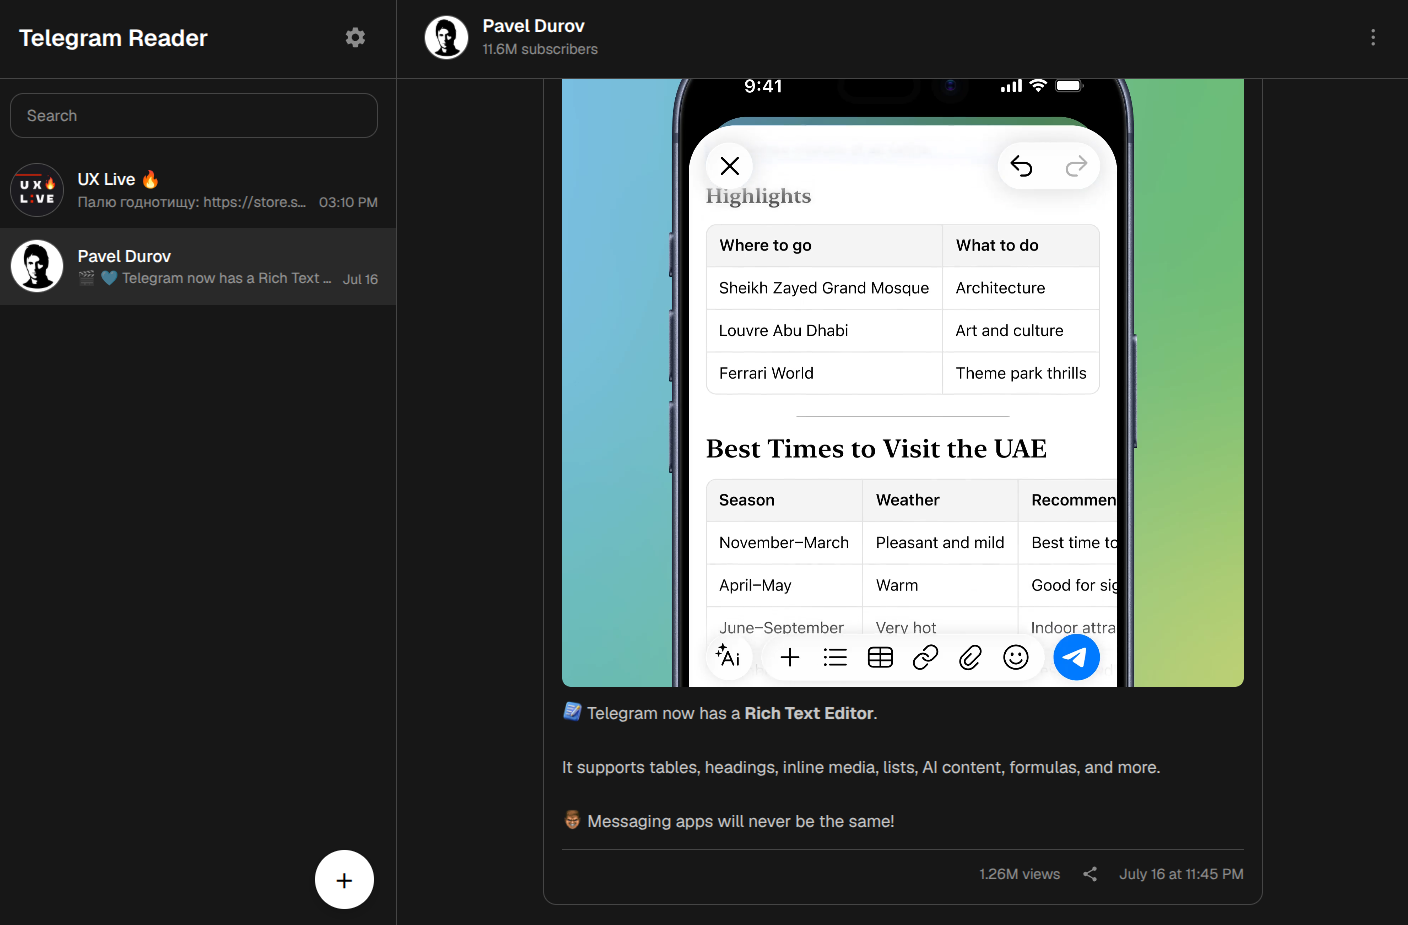Viewport: 1408px width, 925px height.
Task: Click the emoji smiley icon in the toolbar
Action: tap(1016, 657)
